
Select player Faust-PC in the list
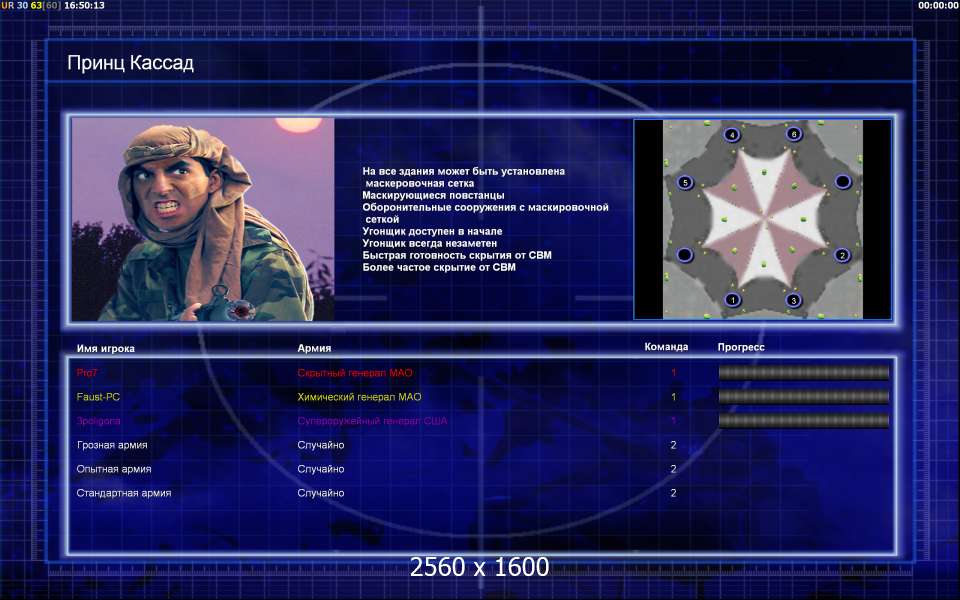click(98, 397)
